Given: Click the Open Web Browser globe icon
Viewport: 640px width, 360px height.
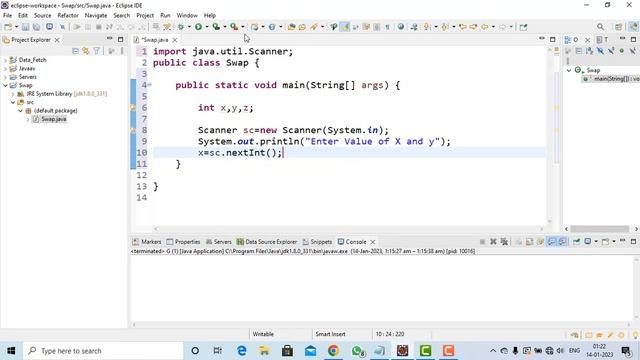Looking at the screenshot, I should click(x=401, y=27).
